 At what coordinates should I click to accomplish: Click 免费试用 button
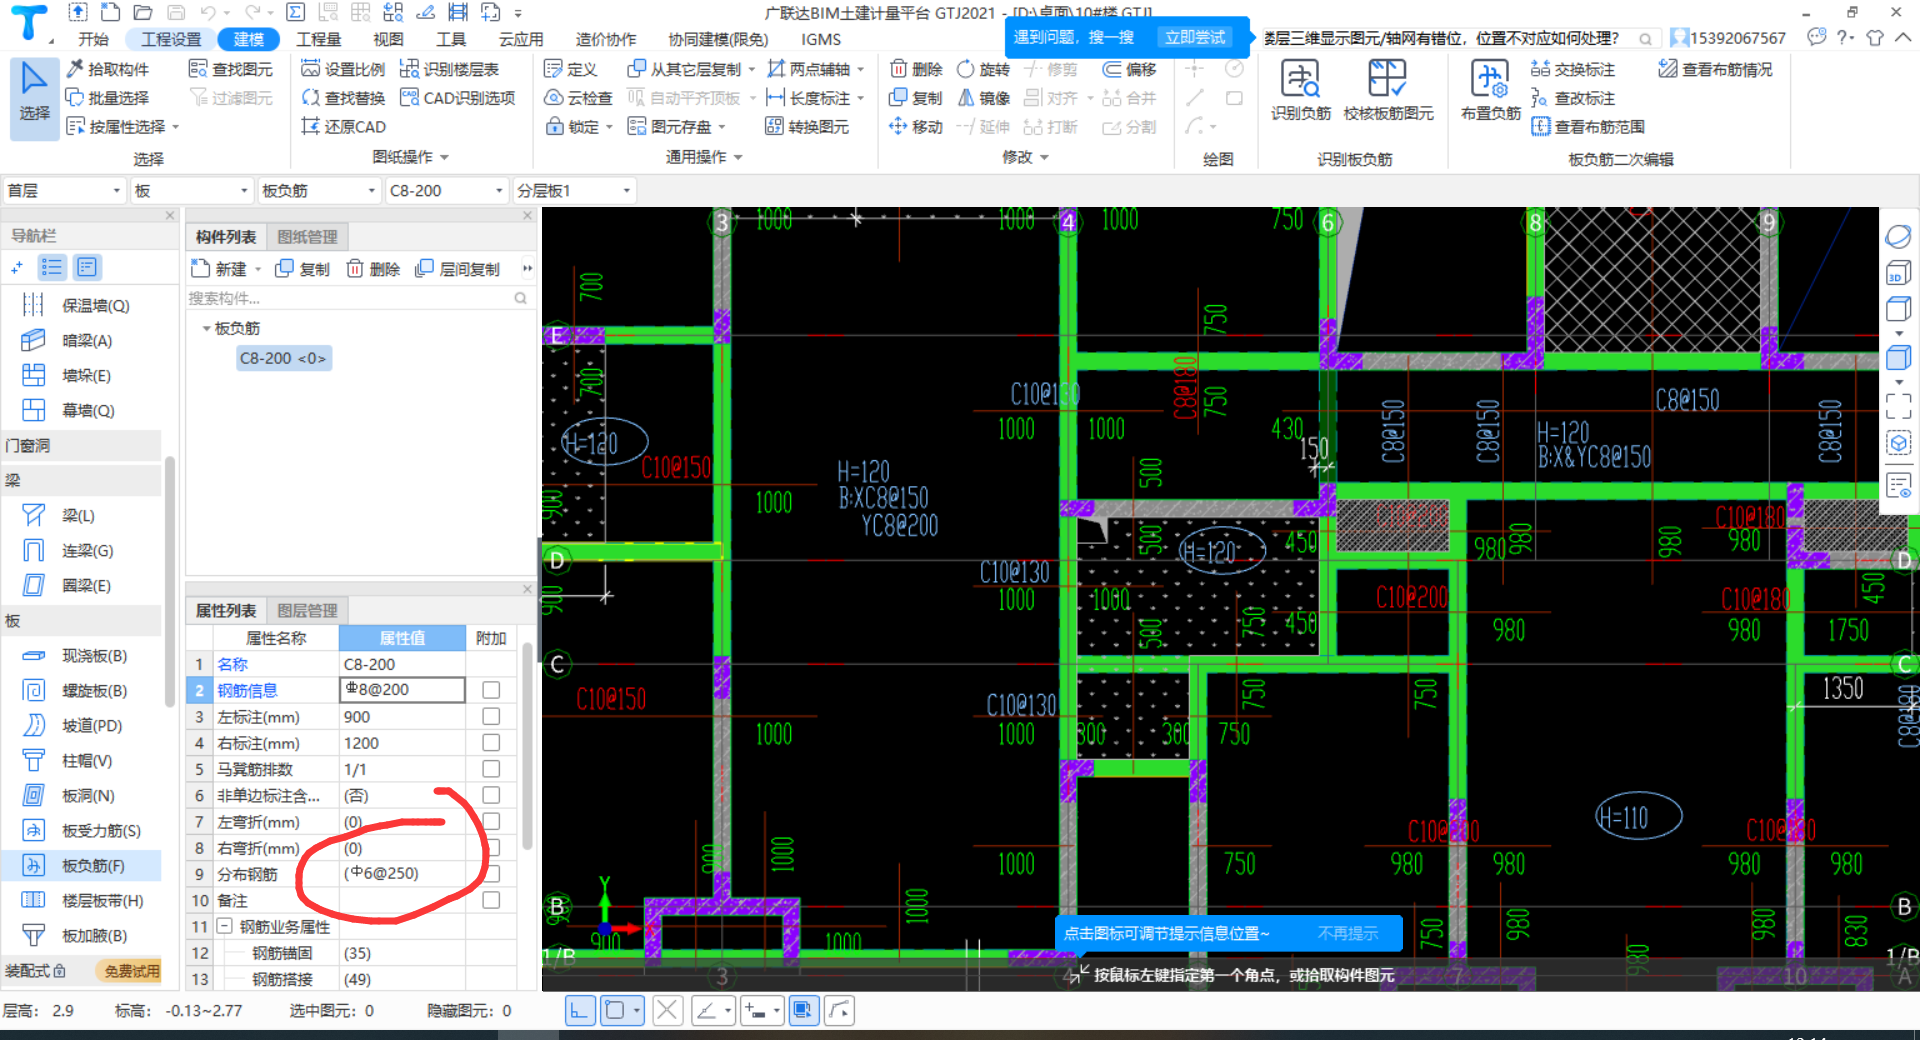point(132,971)
